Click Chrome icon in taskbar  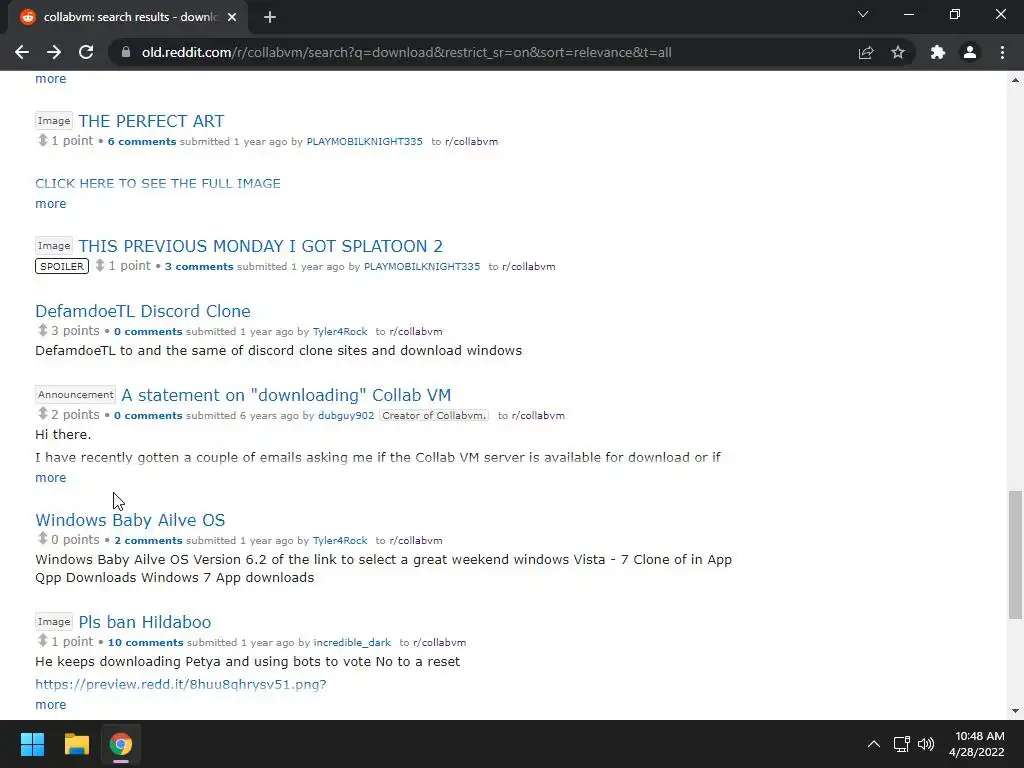click(121, 744)
